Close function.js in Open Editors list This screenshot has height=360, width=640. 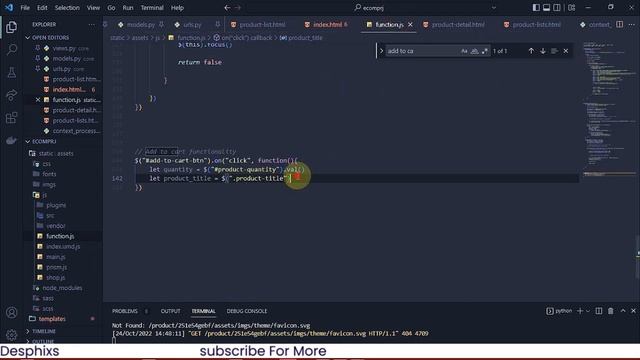(x=38, y=100)
